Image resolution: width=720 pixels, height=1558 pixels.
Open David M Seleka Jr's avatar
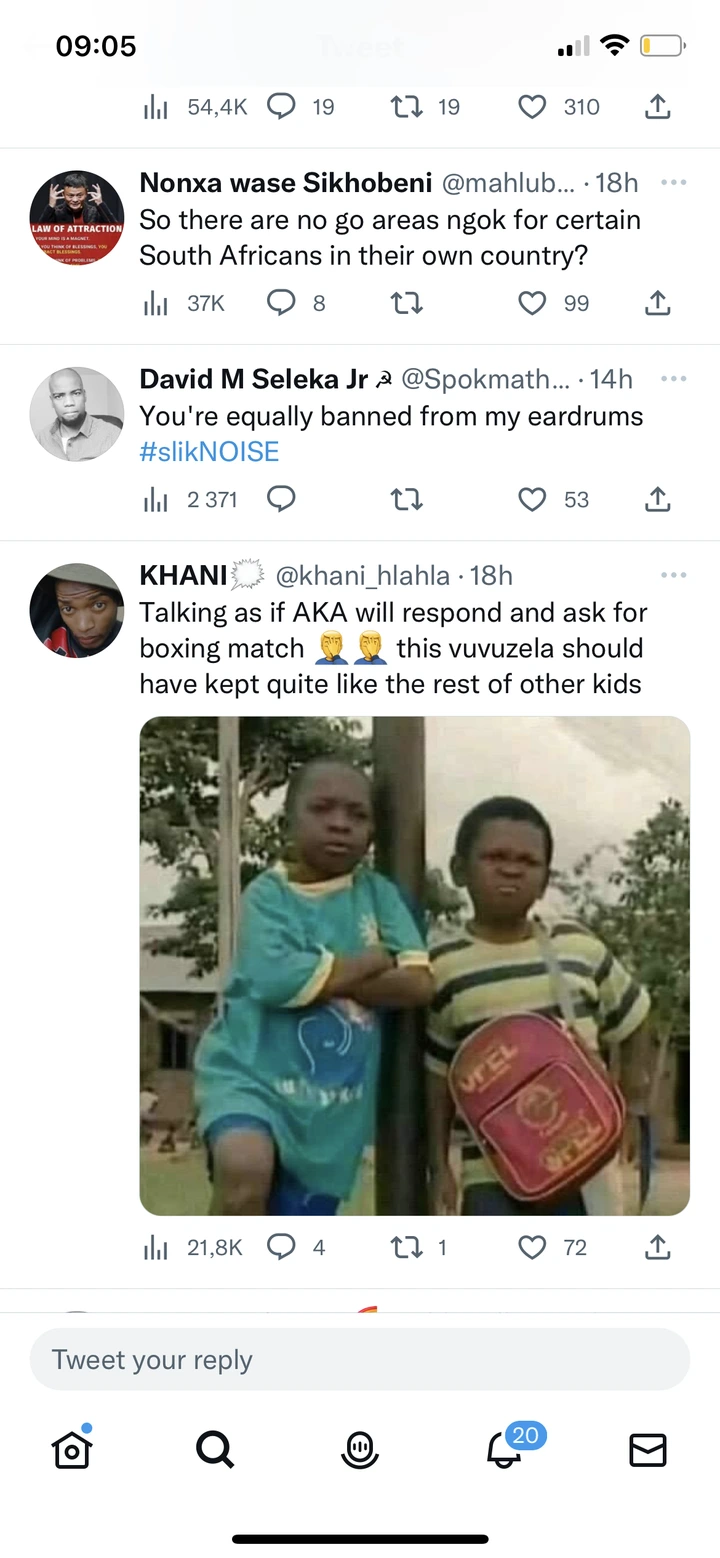(x=77, y=414)
